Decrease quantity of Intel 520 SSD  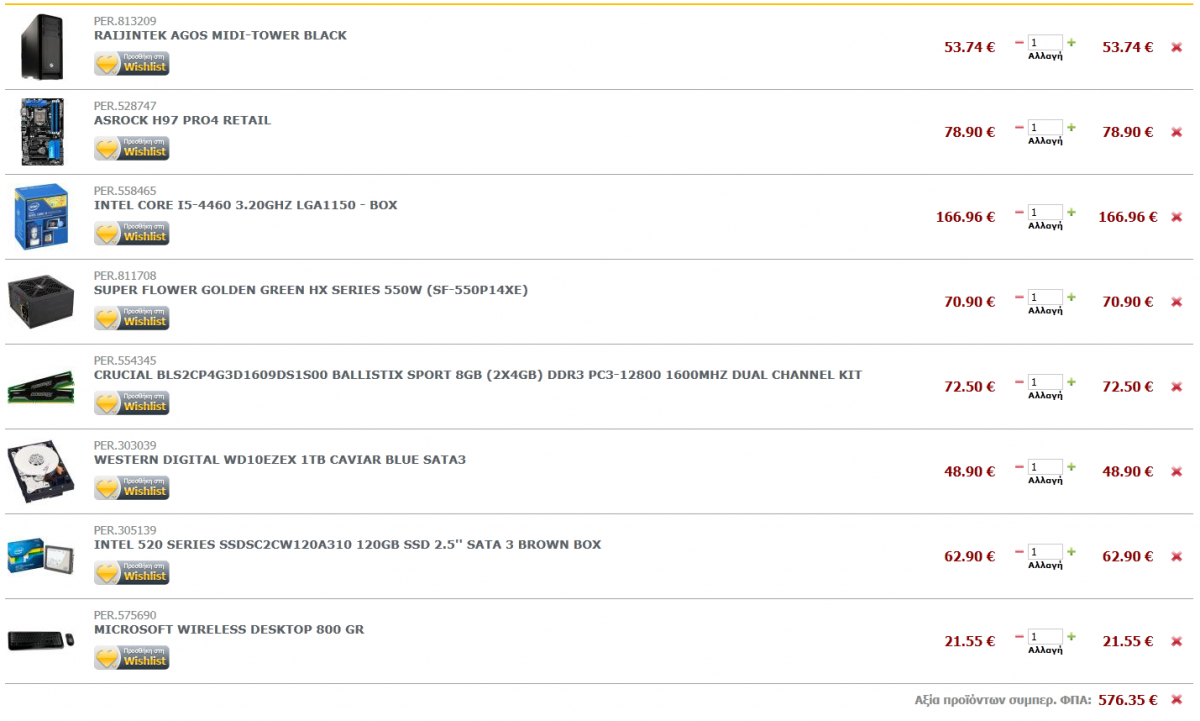pyautogui.click(x=1019, y=552)
